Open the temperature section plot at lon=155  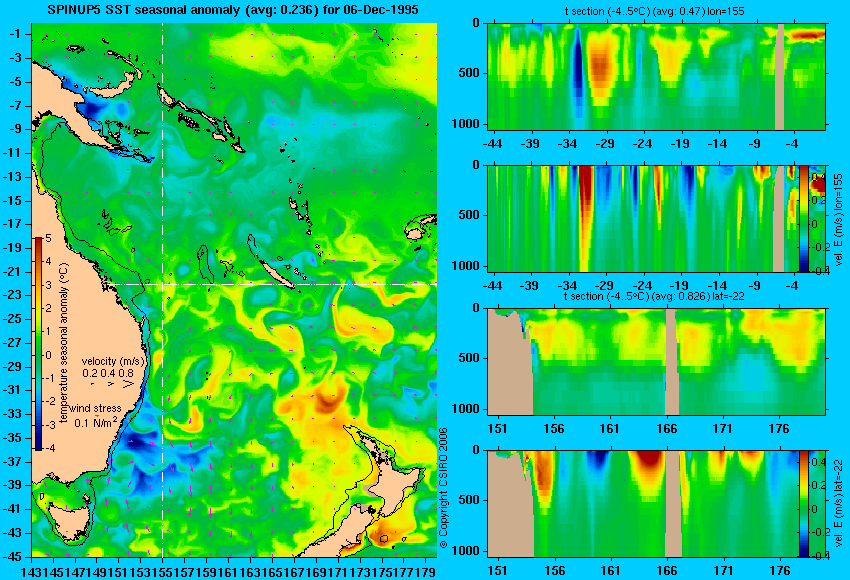[656, 76]
